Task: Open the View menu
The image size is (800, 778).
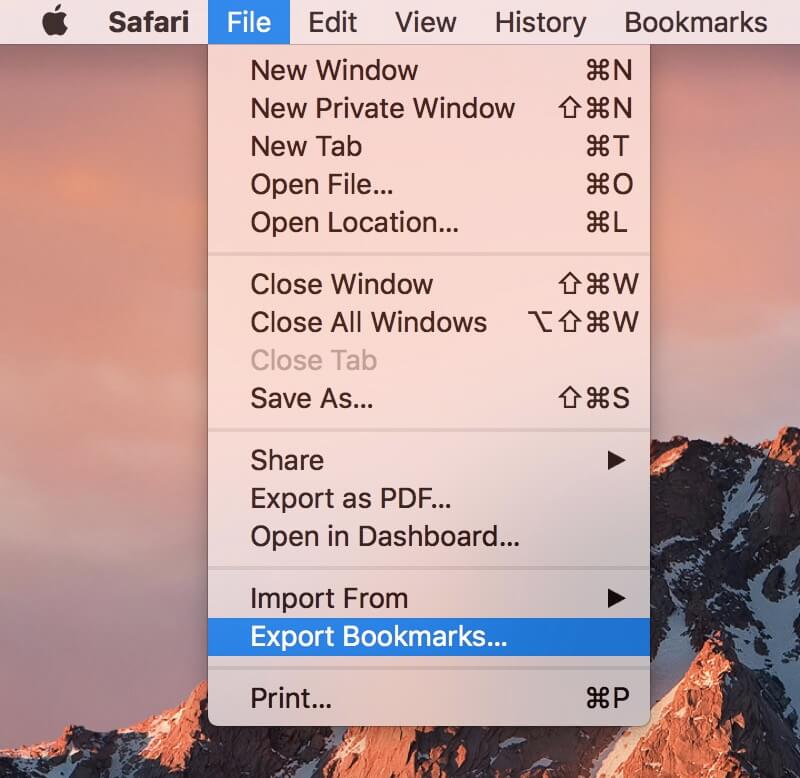Action: pyautogui.click(x=424, y=22)
